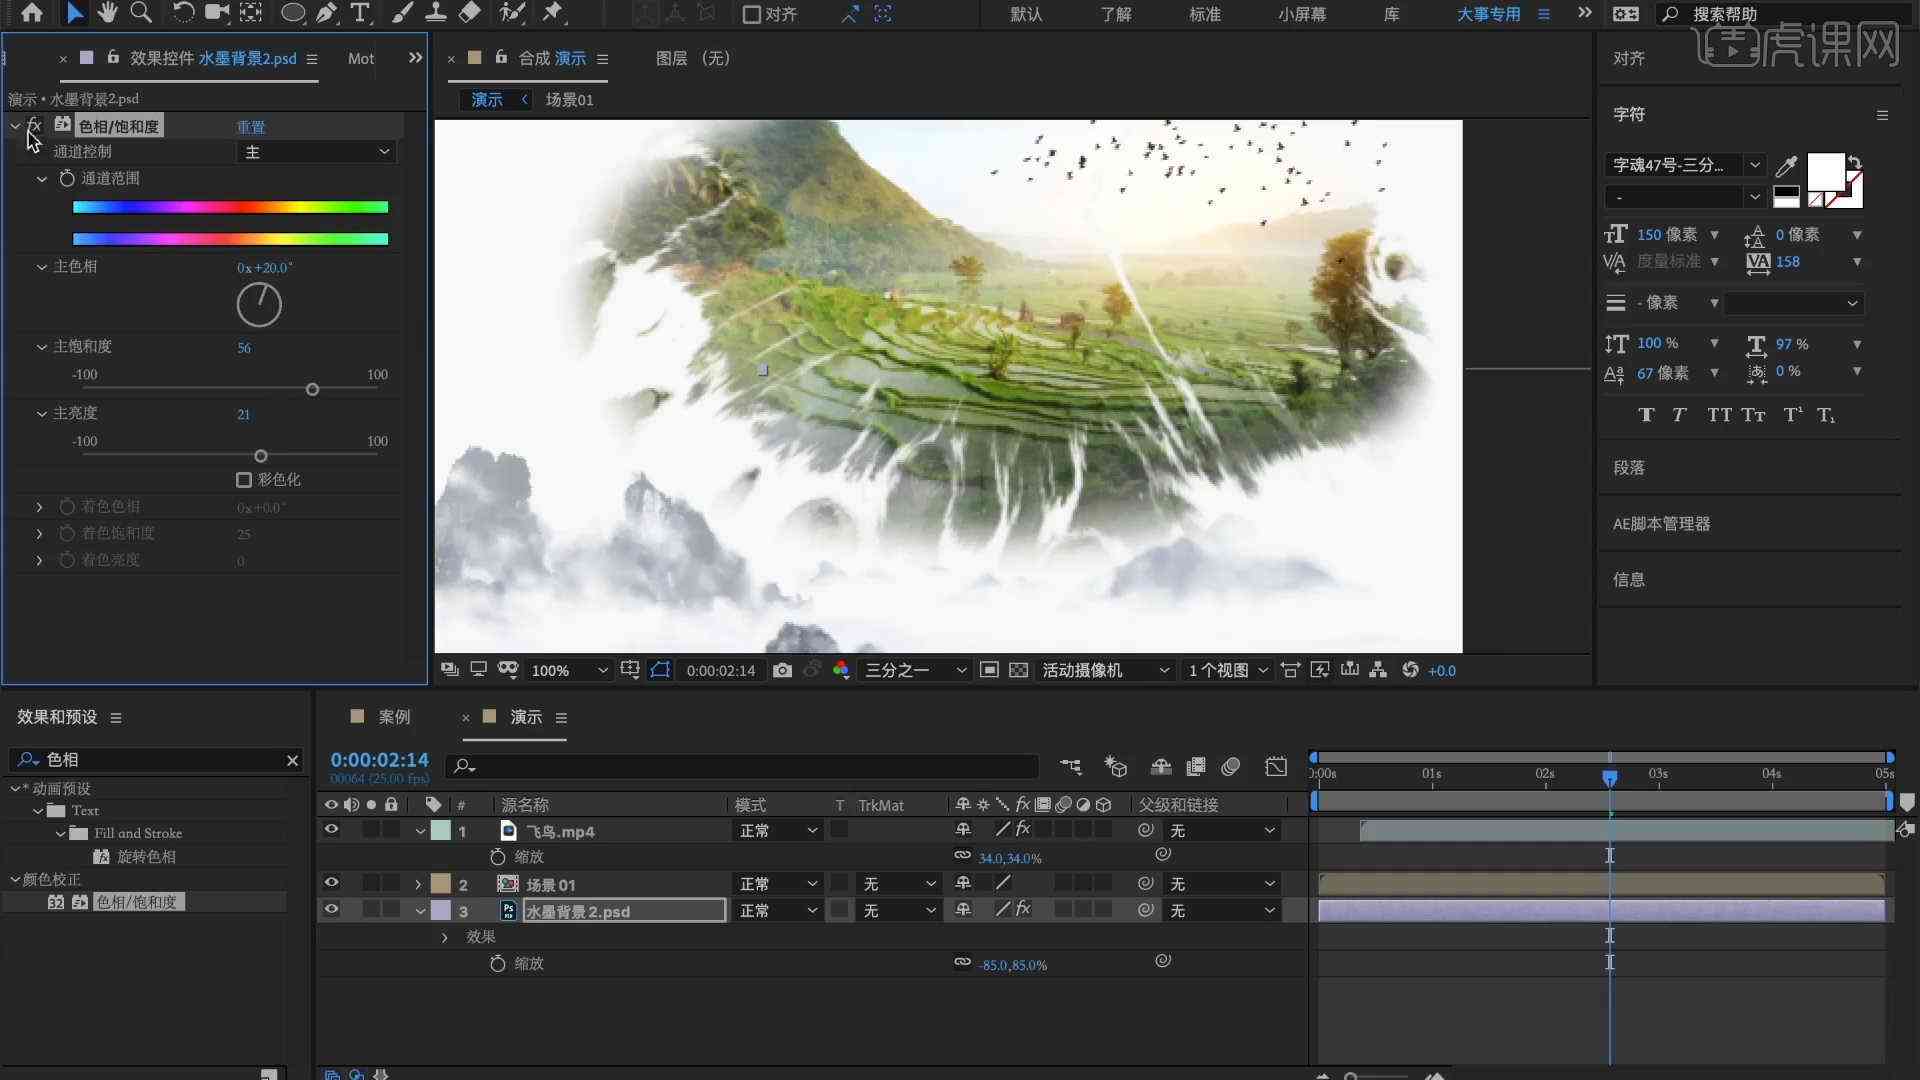
Task: Click the region of interest icon
Action: [989, 670]
